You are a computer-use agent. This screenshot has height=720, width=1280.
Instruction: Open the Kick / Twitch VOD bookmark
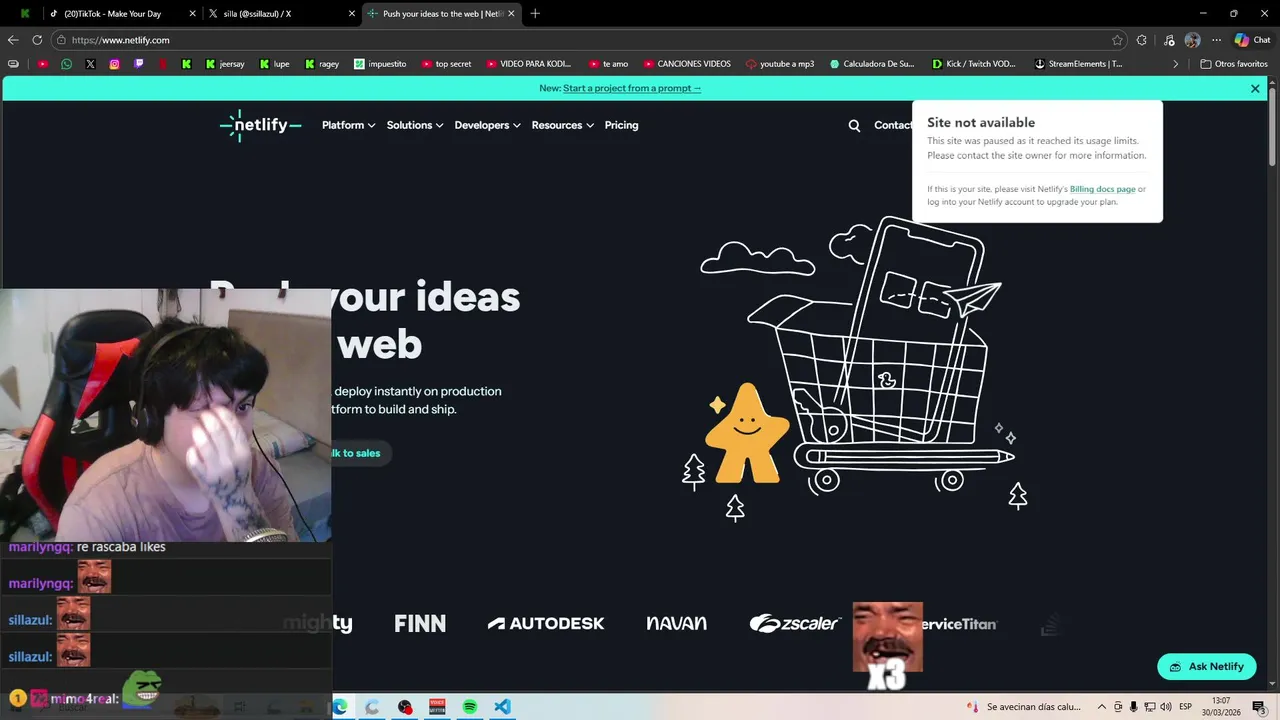click(x=974, y=64)
